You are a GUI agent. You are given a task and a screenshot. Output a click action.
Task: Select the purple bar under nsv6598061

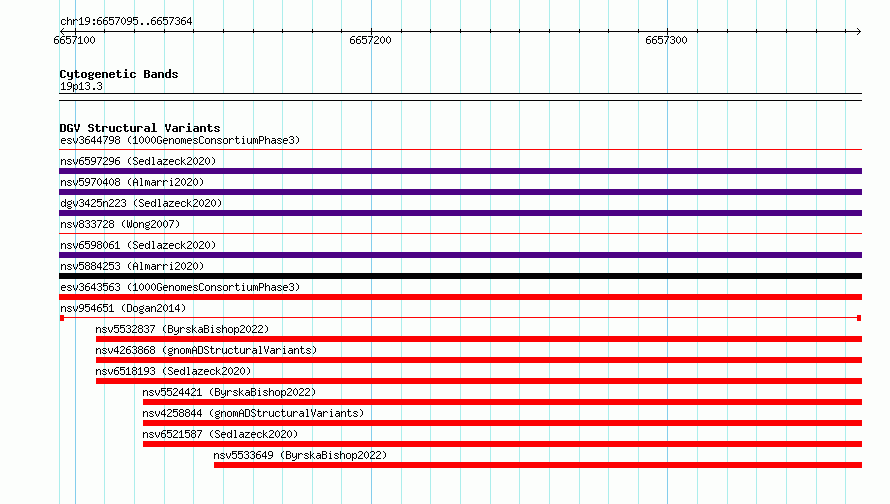tap(460, 255)
